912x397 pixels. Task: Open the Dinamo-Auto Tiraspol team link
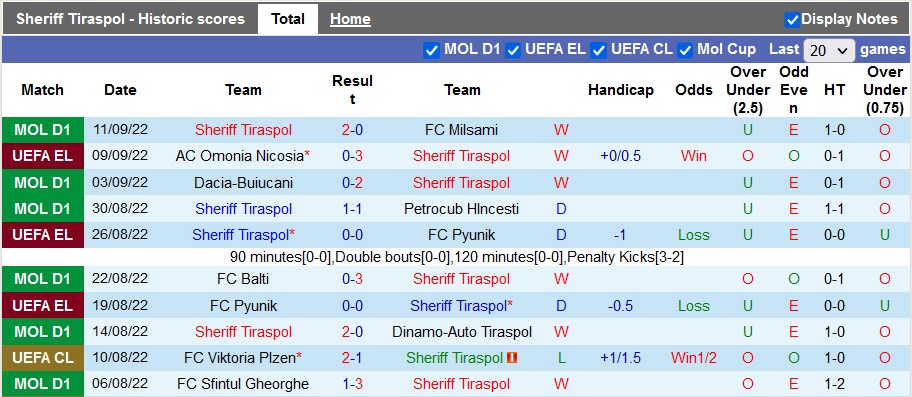pyautogui.click(x=462, y=332)
